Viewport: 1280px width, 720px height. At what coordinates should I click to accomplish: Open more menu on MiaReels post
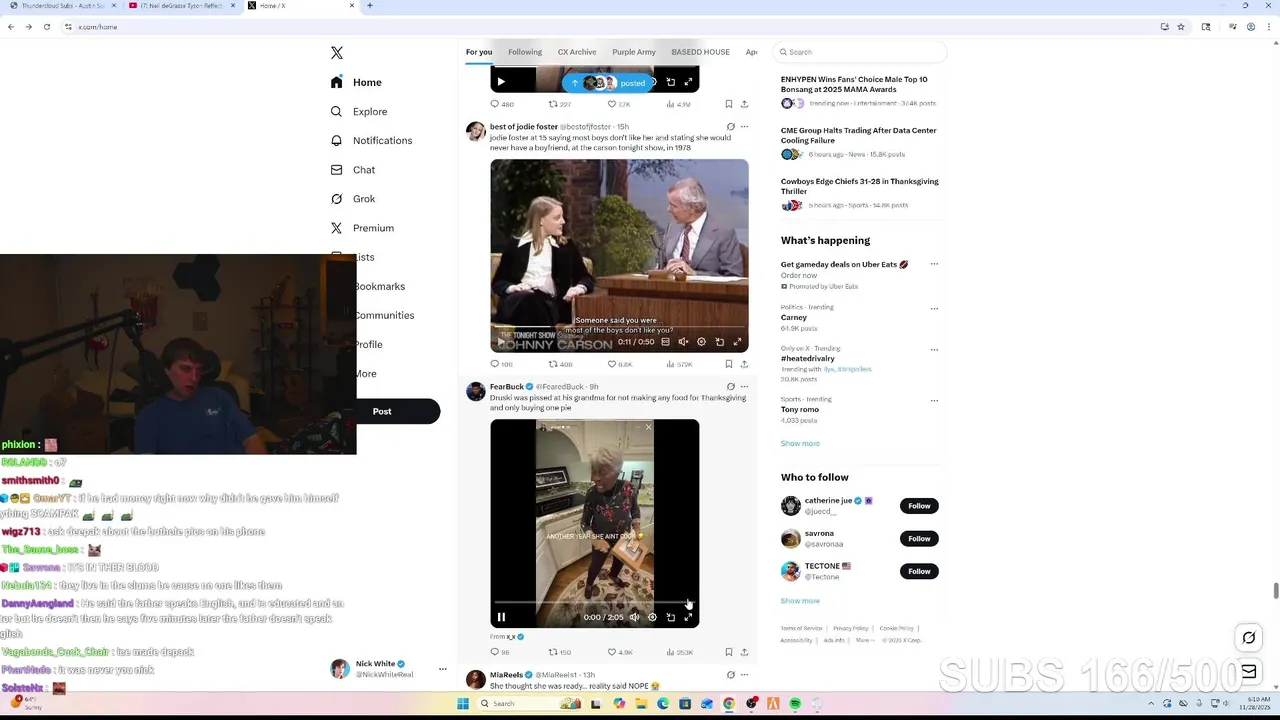744,675
